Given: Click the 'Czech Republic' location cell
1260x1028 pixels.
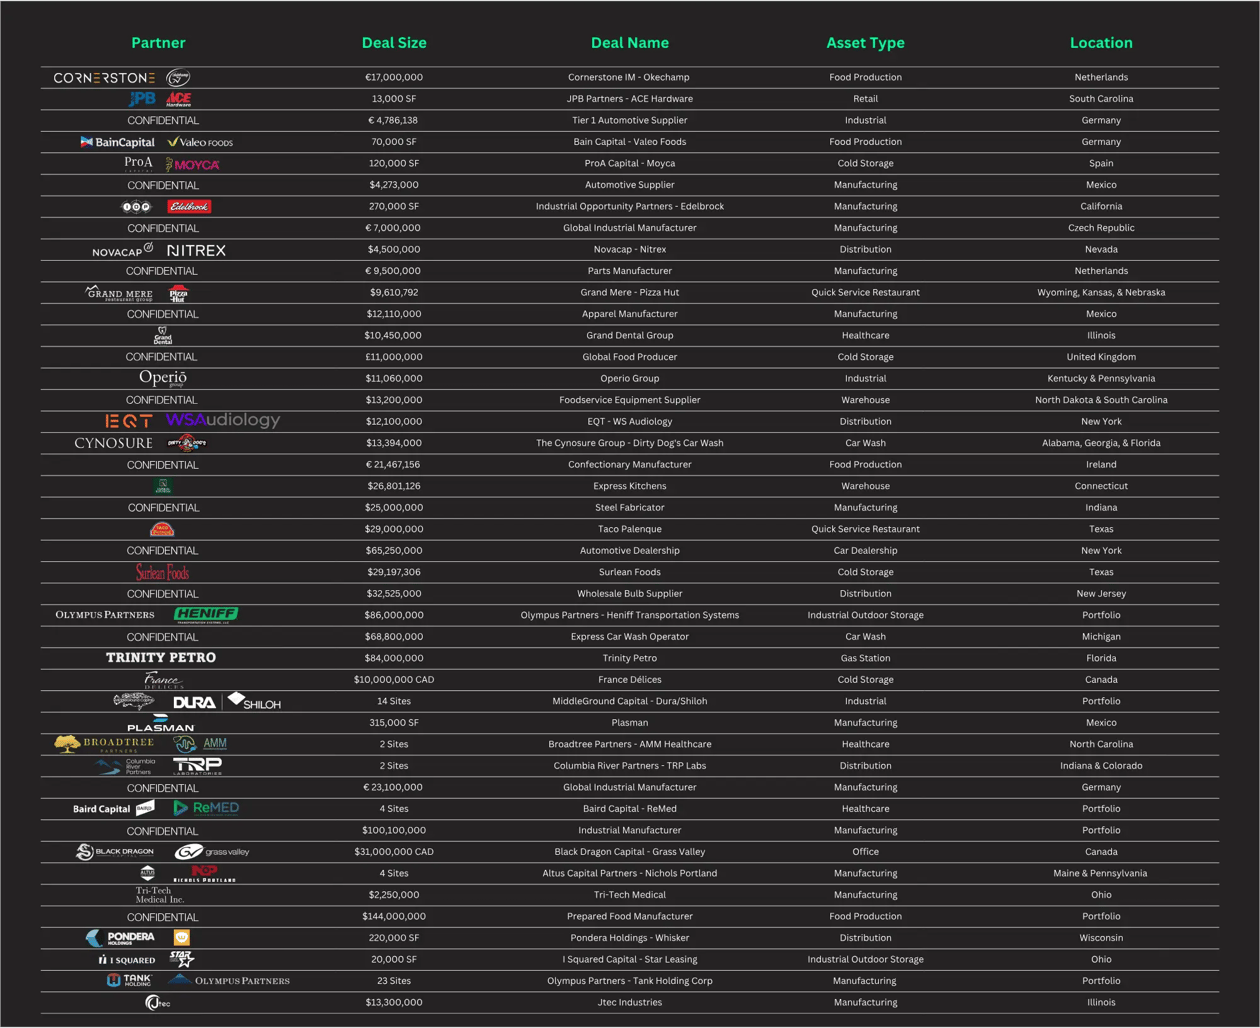Looking at the screenshot, I should click(1101, 228).
